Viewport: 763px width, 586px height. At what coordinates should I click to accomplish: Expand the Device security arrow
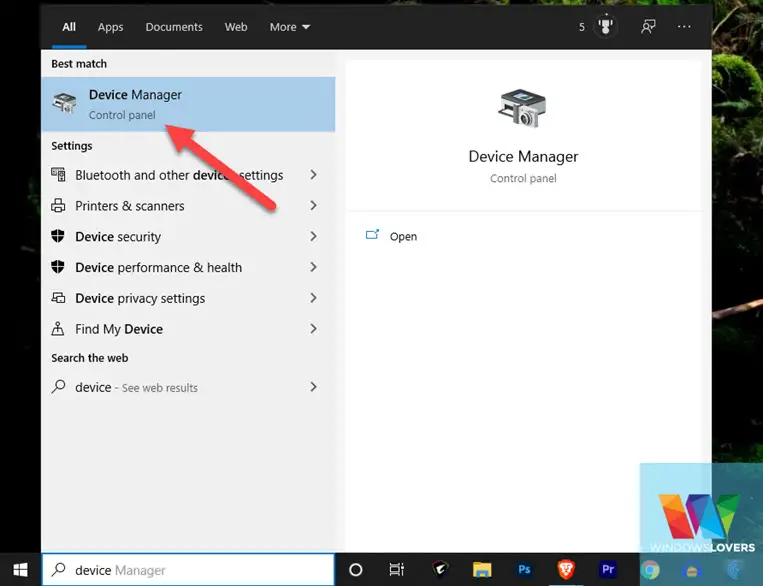[313, 237]
